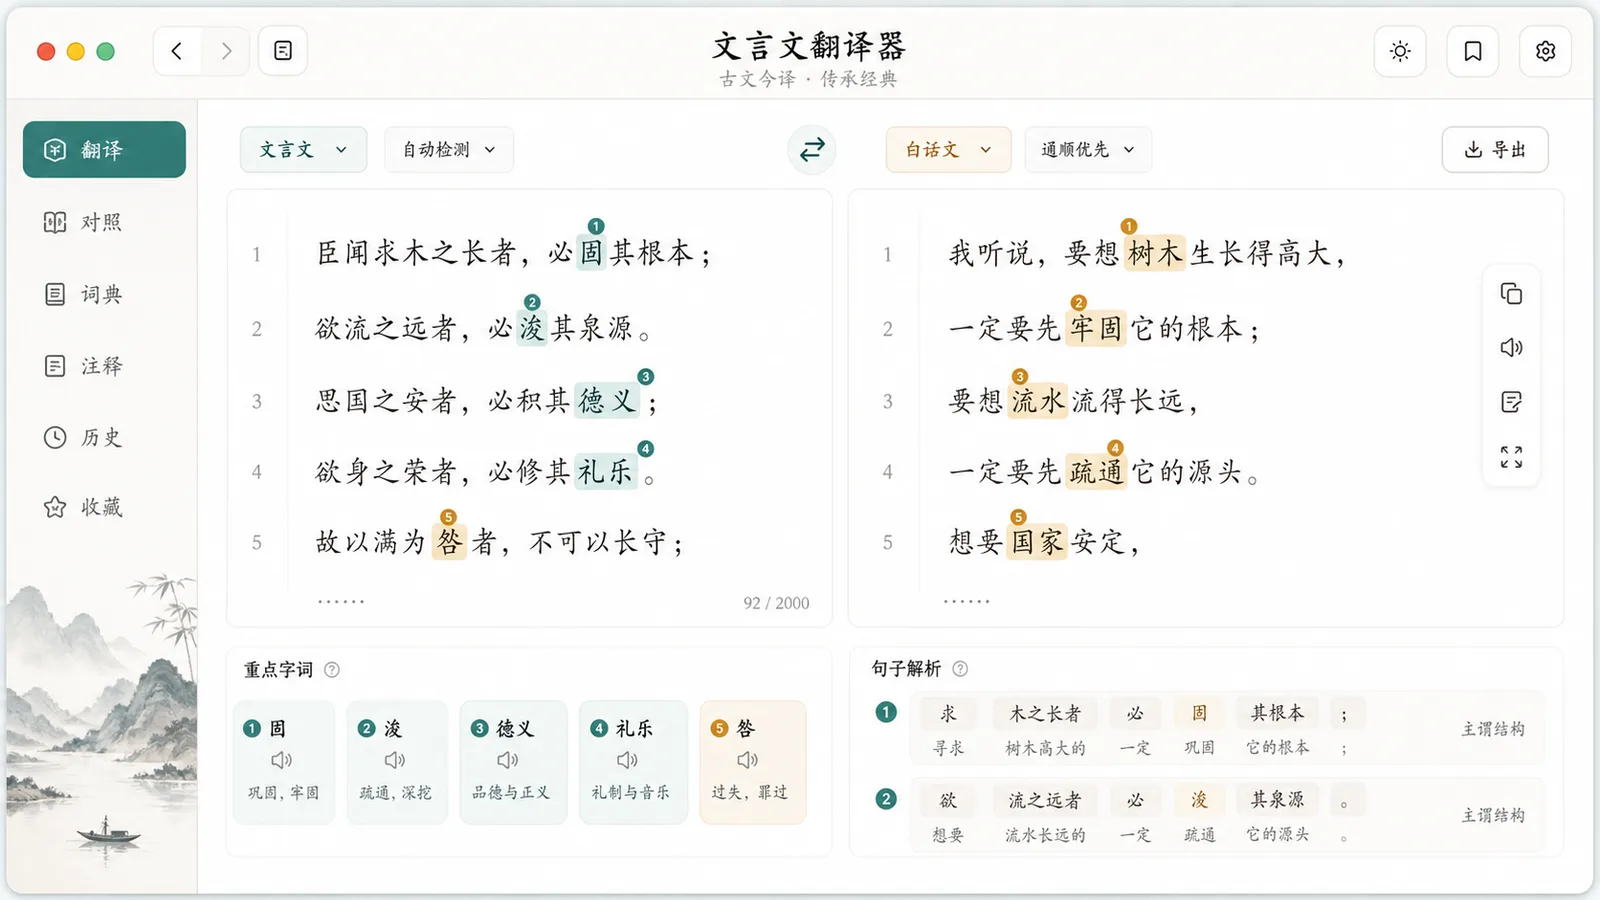Image resolution: width=1600 pixels, height=900 pixels.
Task: Click annotation marker 3 above 德义
Action: click(x=646, y=377)
